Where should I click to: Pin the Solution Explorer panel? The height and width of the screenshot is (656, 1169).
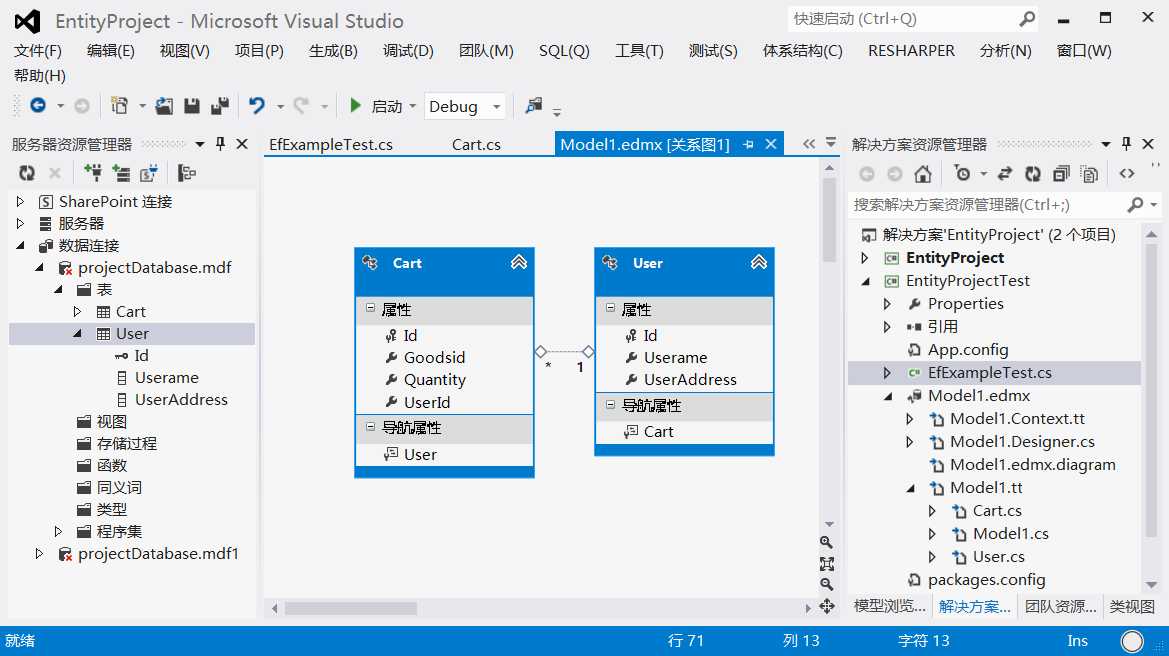(1126, 144)
